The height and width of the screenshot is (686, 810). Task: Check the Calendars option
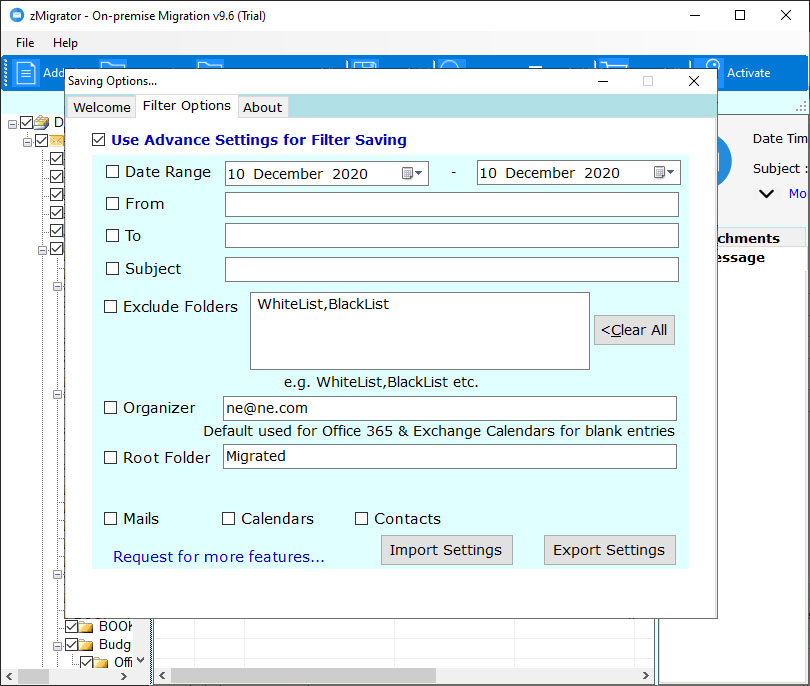pos(228,519)
